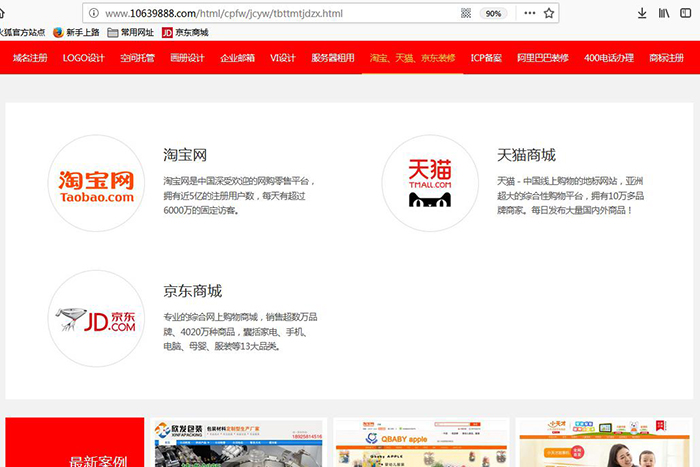
Task: Go to 画册设计 menu item
Action: click(x=188, y=58)
